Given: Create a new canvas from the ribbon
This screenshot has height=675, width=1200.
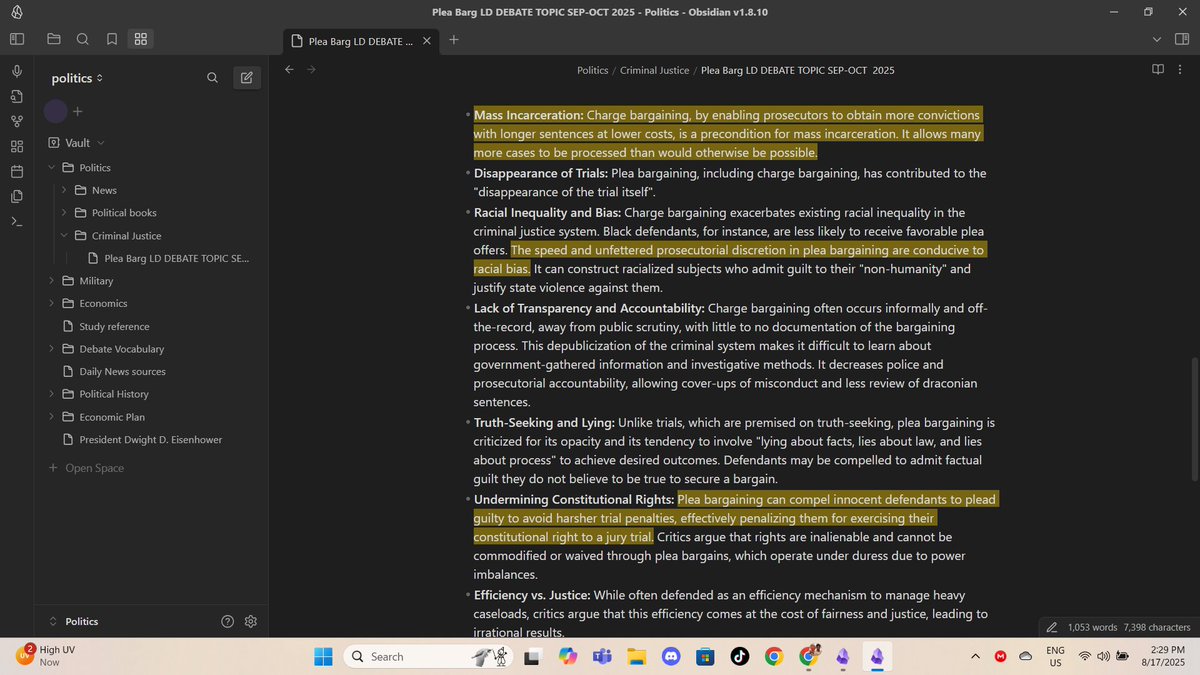Looking at the screenshot, I should (x=17, y=146).
